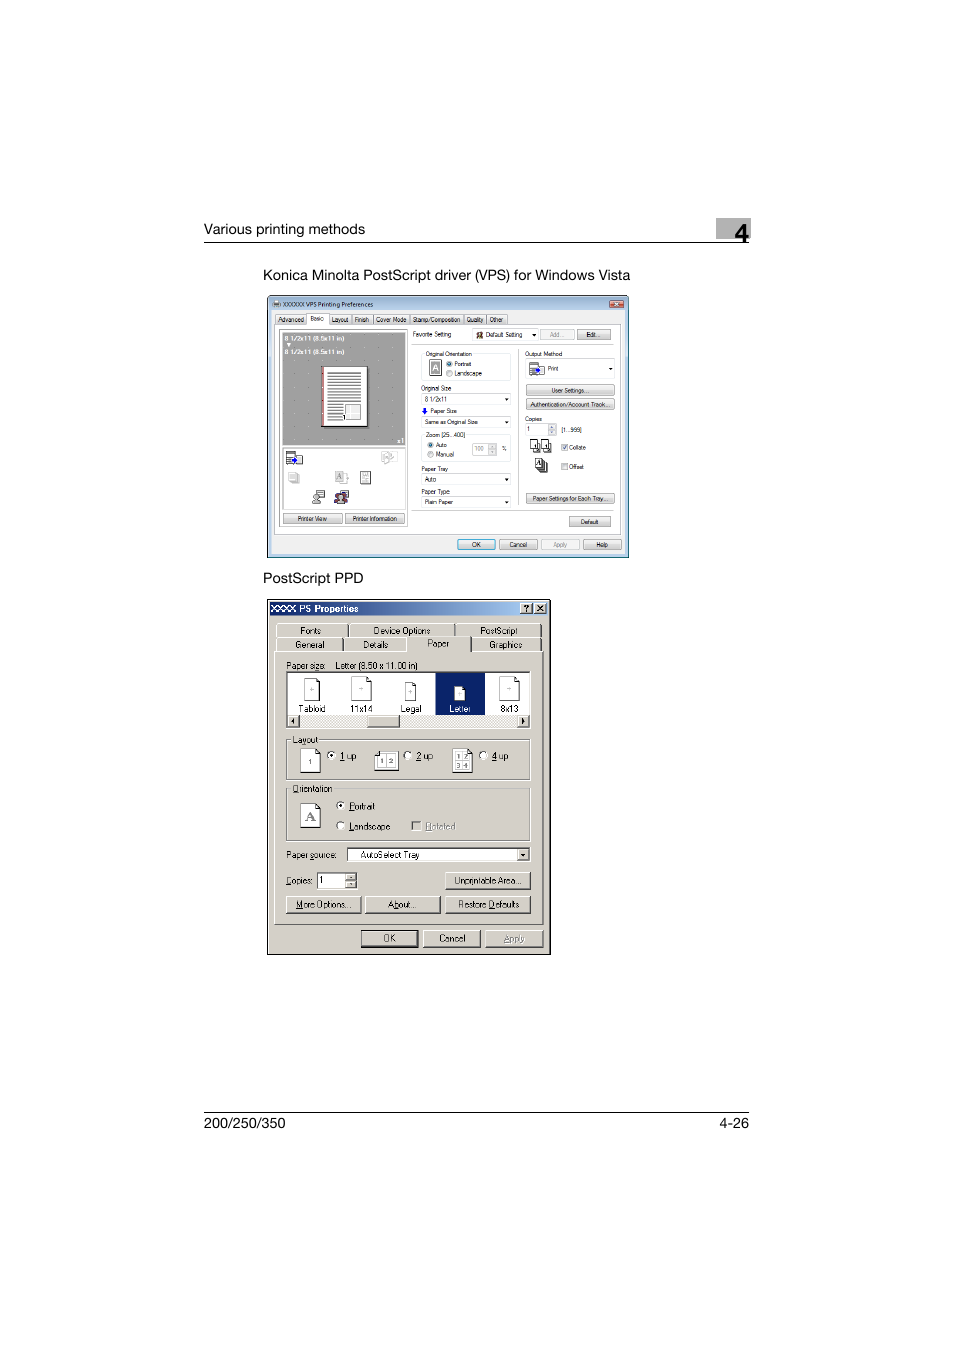Image resolution: width=954 pixels, height=1350 pixels.
Task: Click Paper Settings for Each Tray button
Action: pos(570,498)
